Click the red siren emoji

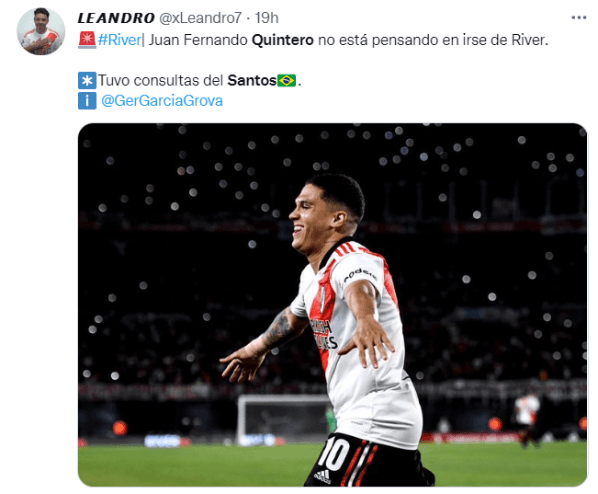87,40
